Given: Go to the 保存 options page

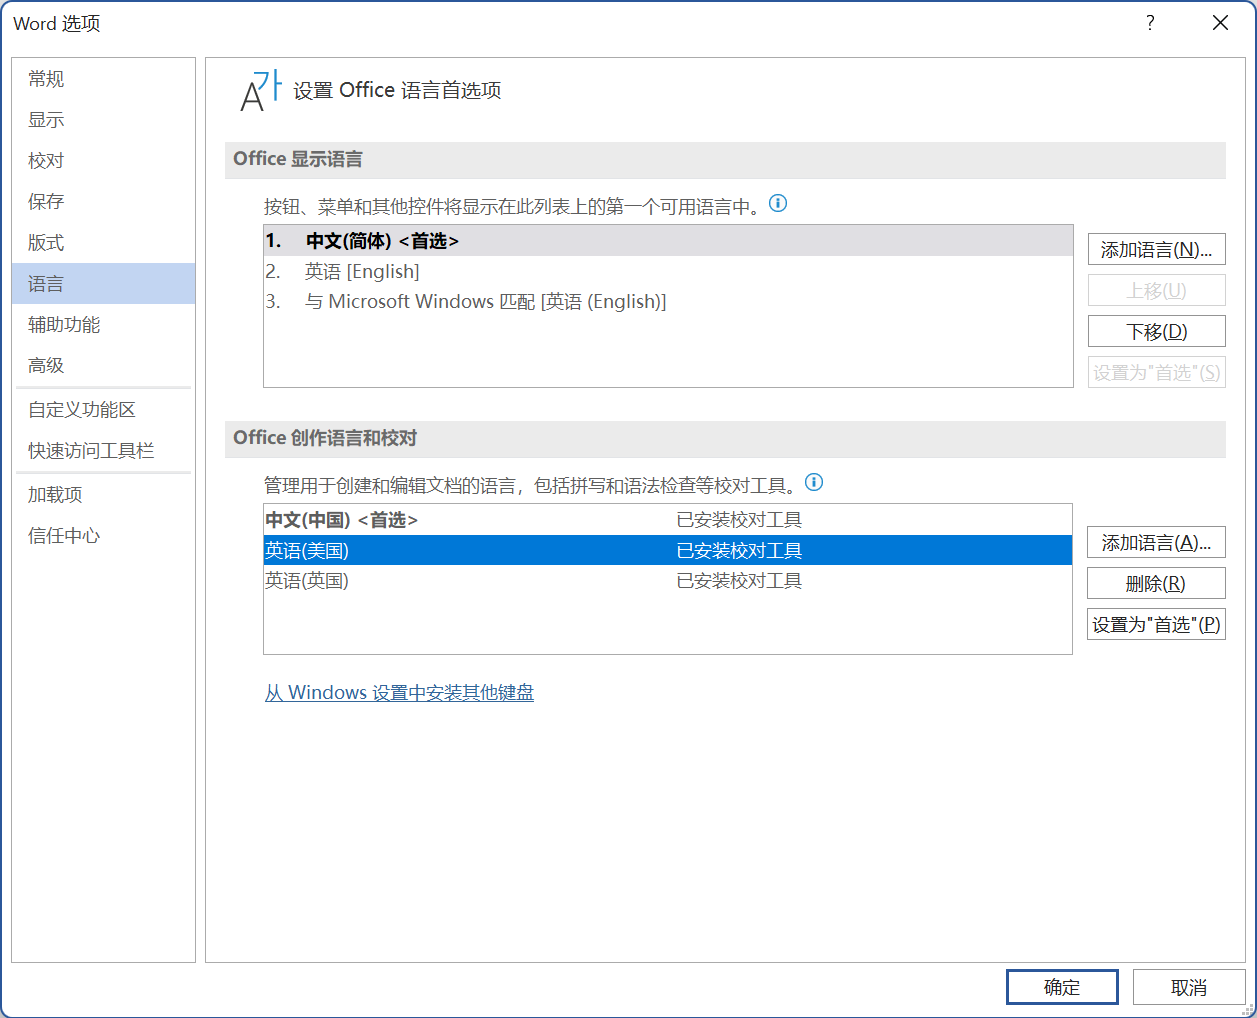Looking at the screenshot, I should [46, 202].
